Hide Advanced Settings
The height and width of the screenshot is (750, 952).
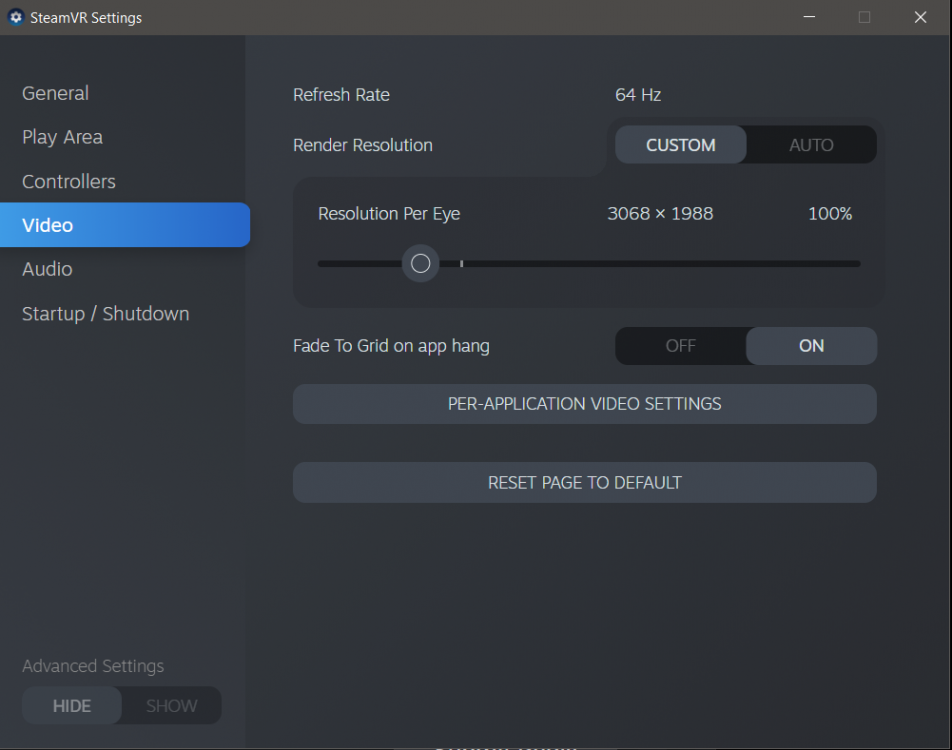coord(71,705)
